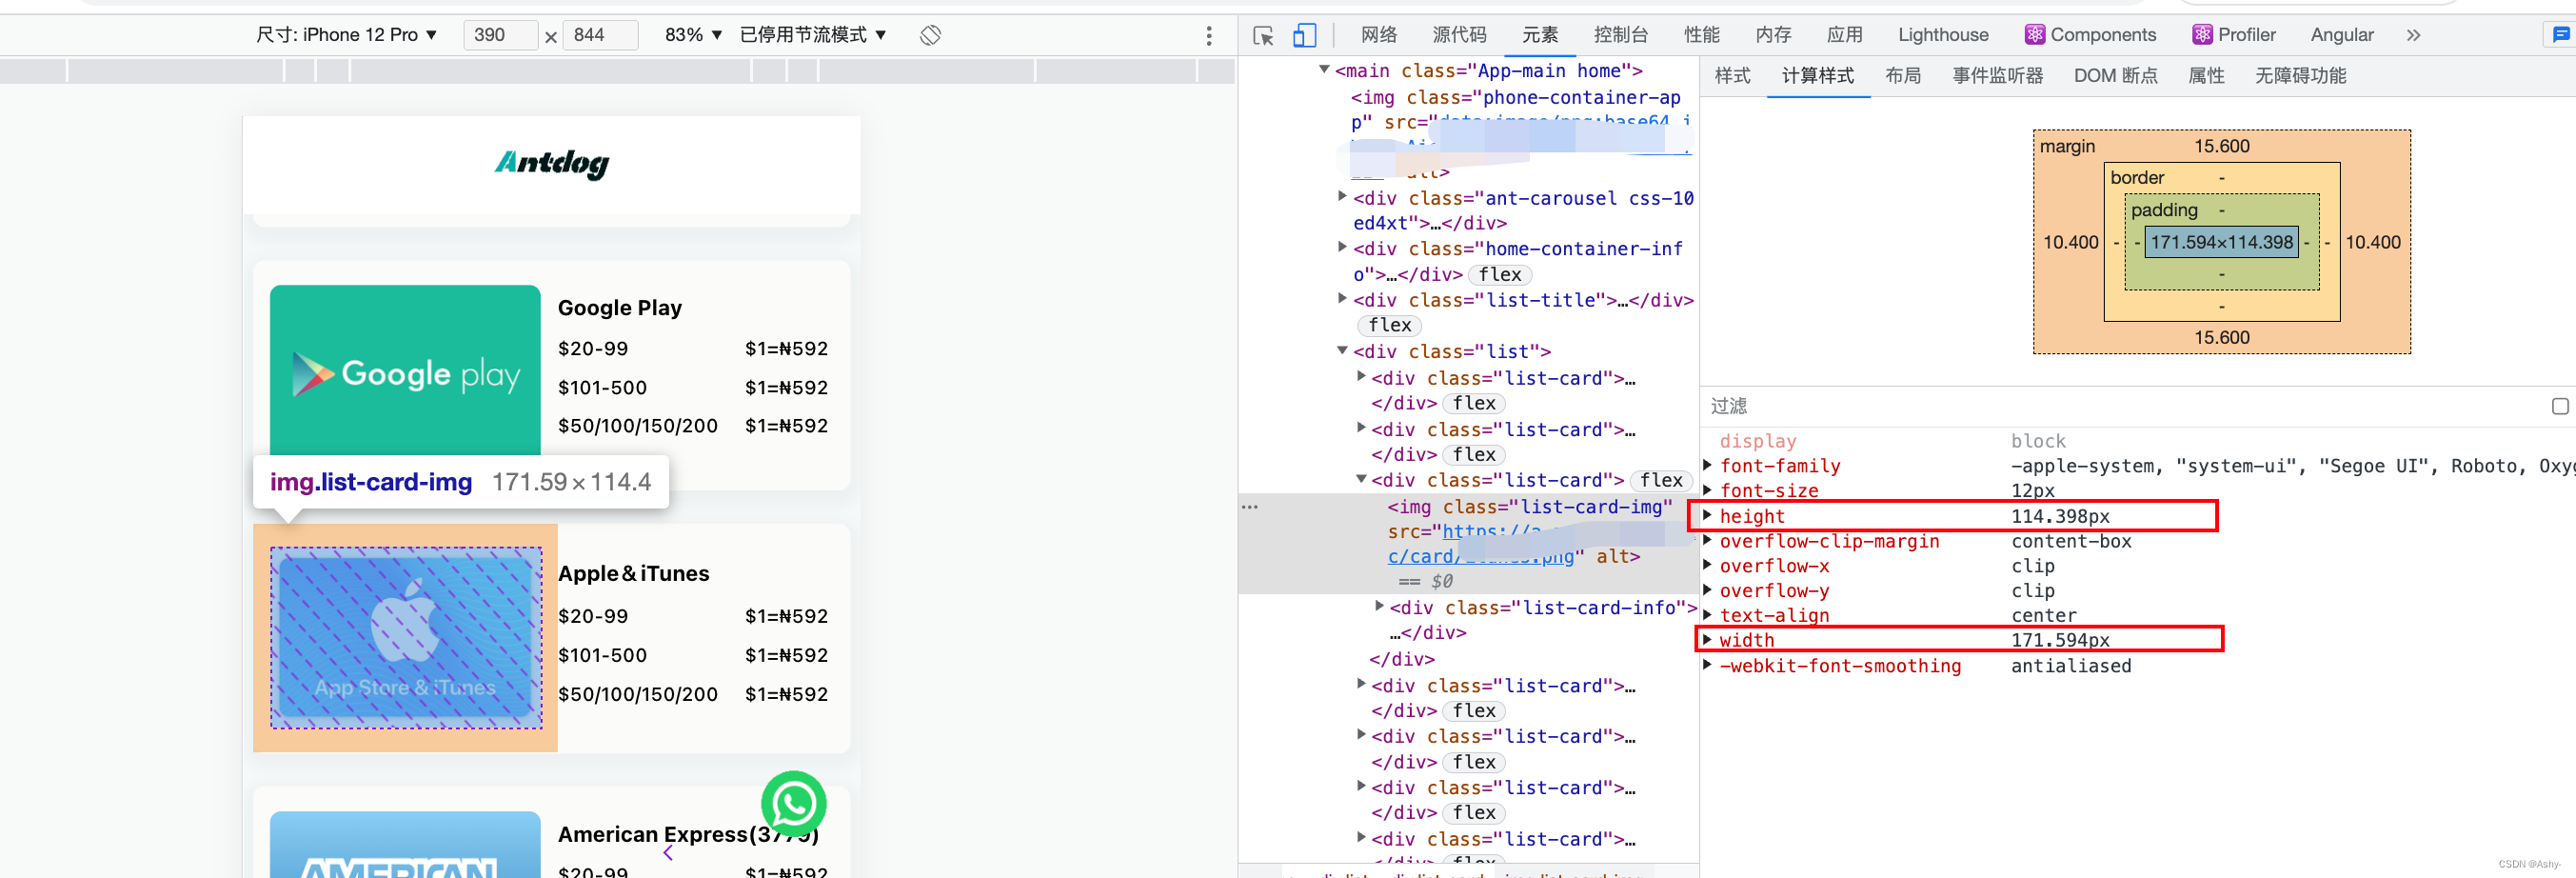2576x878 pixels.
Task: Select the 元素 tab
Action: pos(1540,35)
